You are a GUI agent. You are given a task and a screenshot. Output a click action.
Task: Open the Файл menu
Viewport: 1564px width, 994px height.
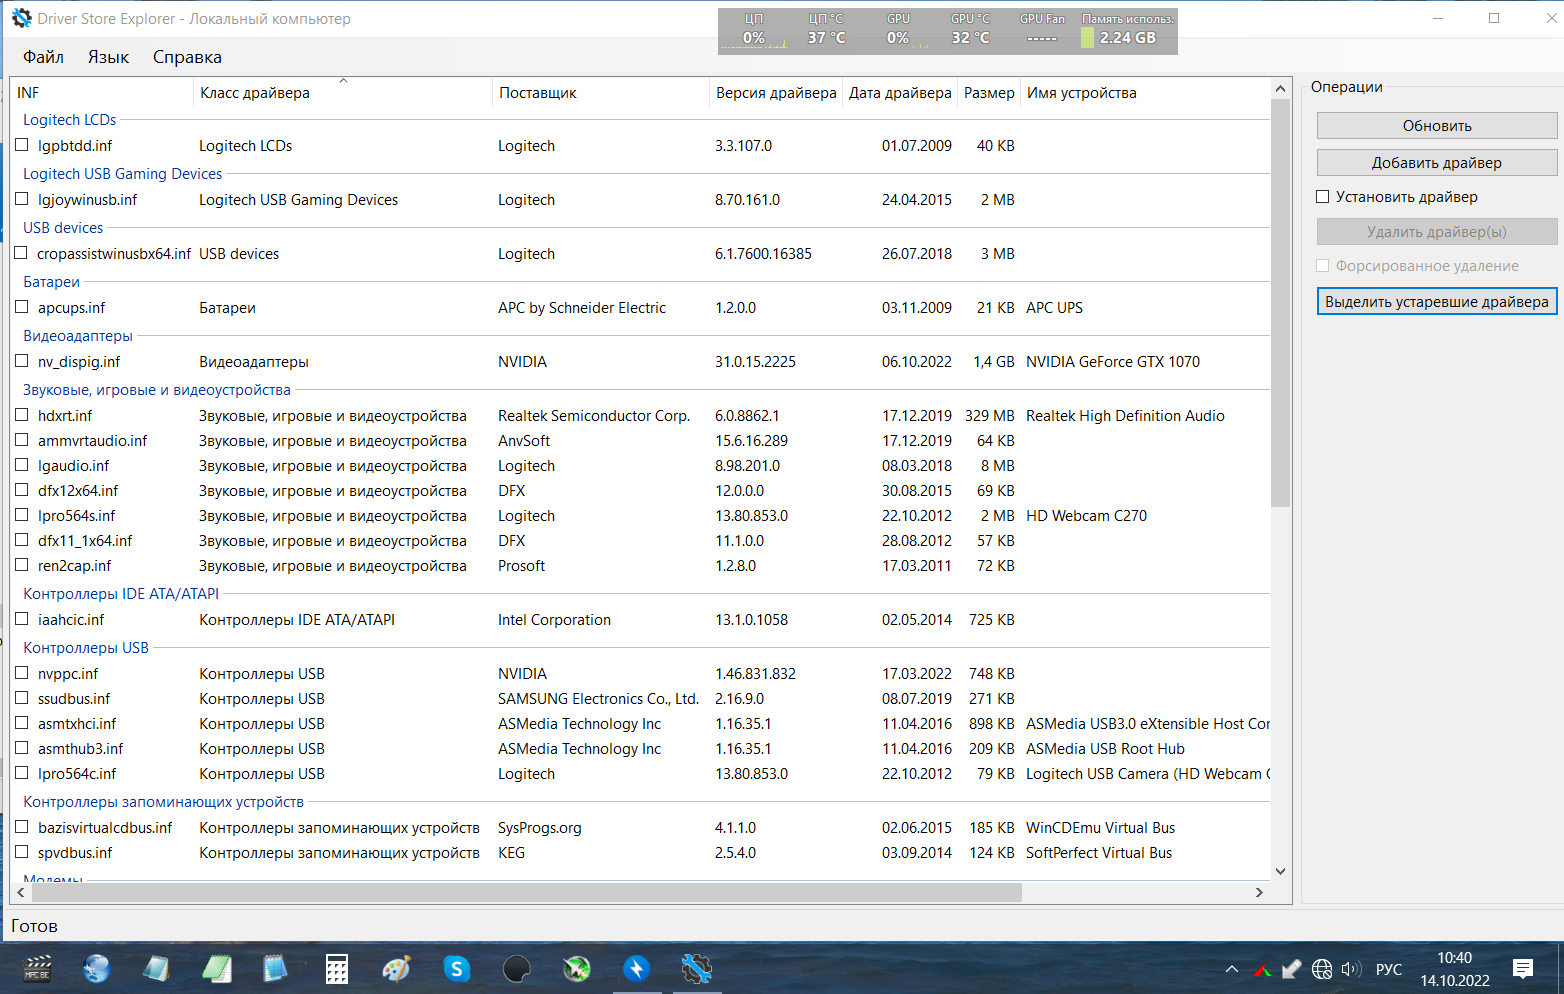(x=43, y=57)
